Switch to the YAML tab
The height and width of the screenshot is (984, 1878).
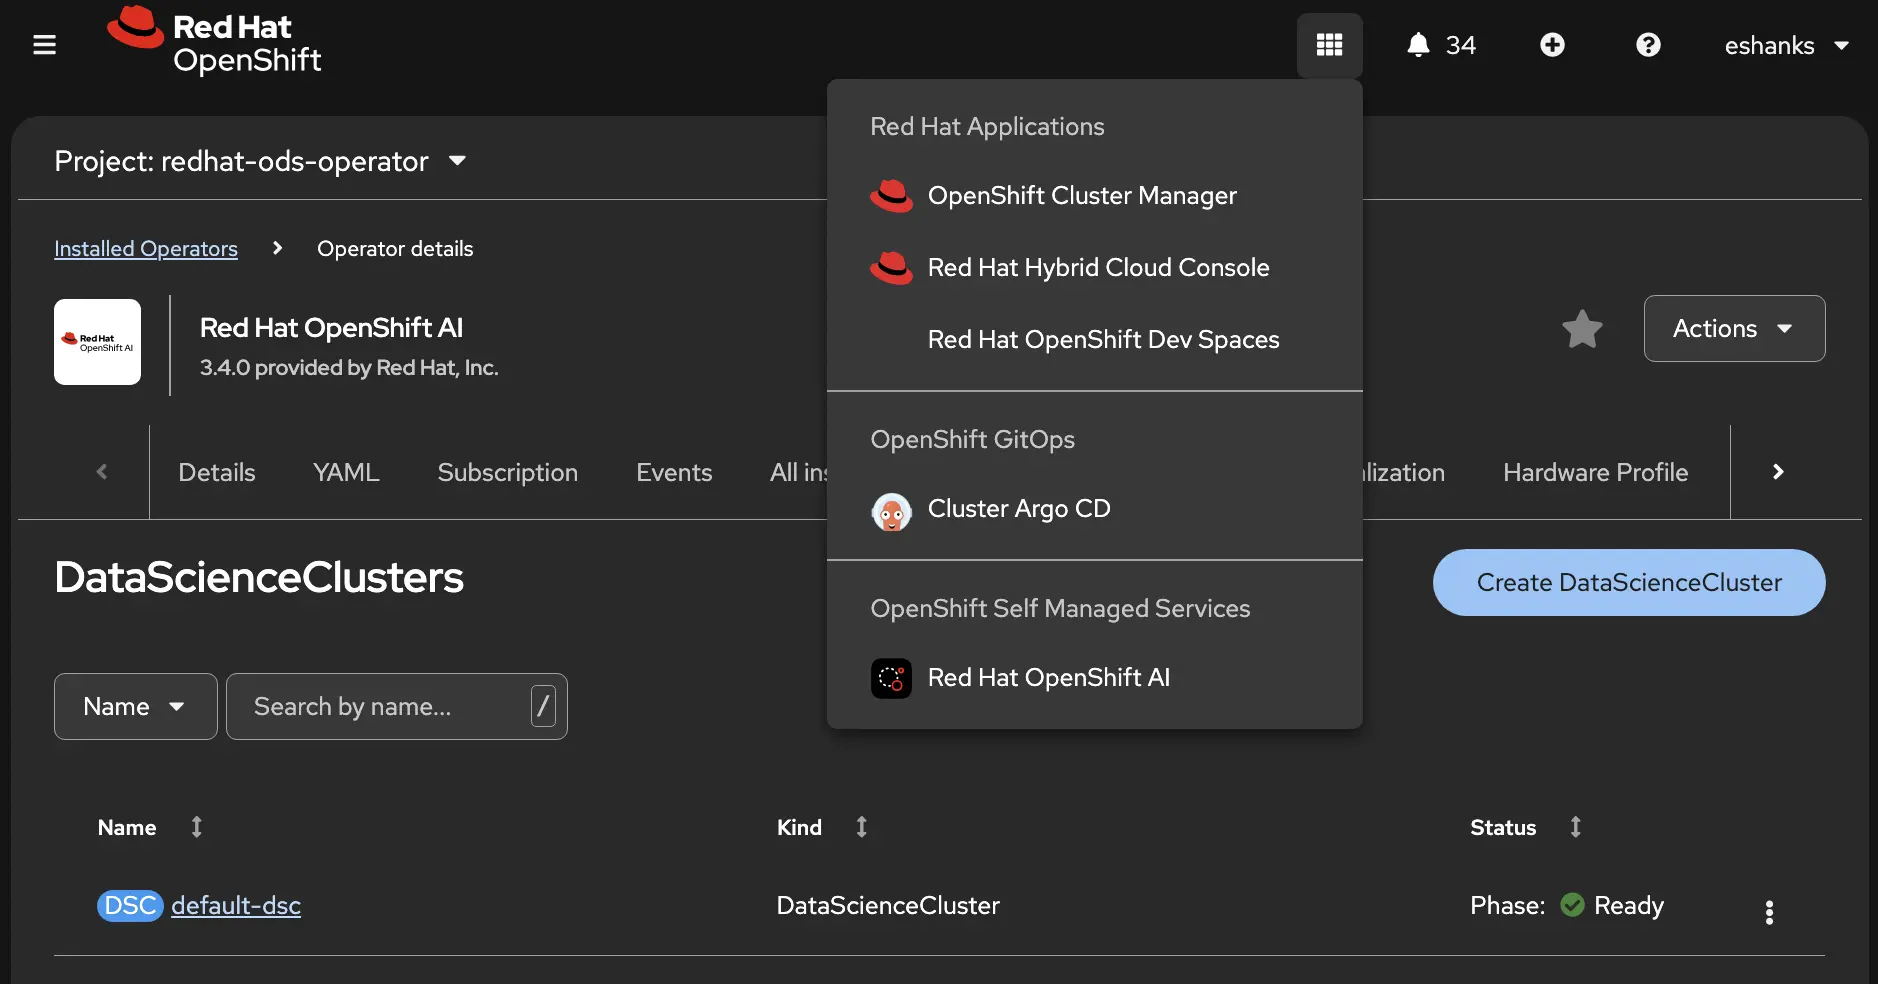[346, 472]
